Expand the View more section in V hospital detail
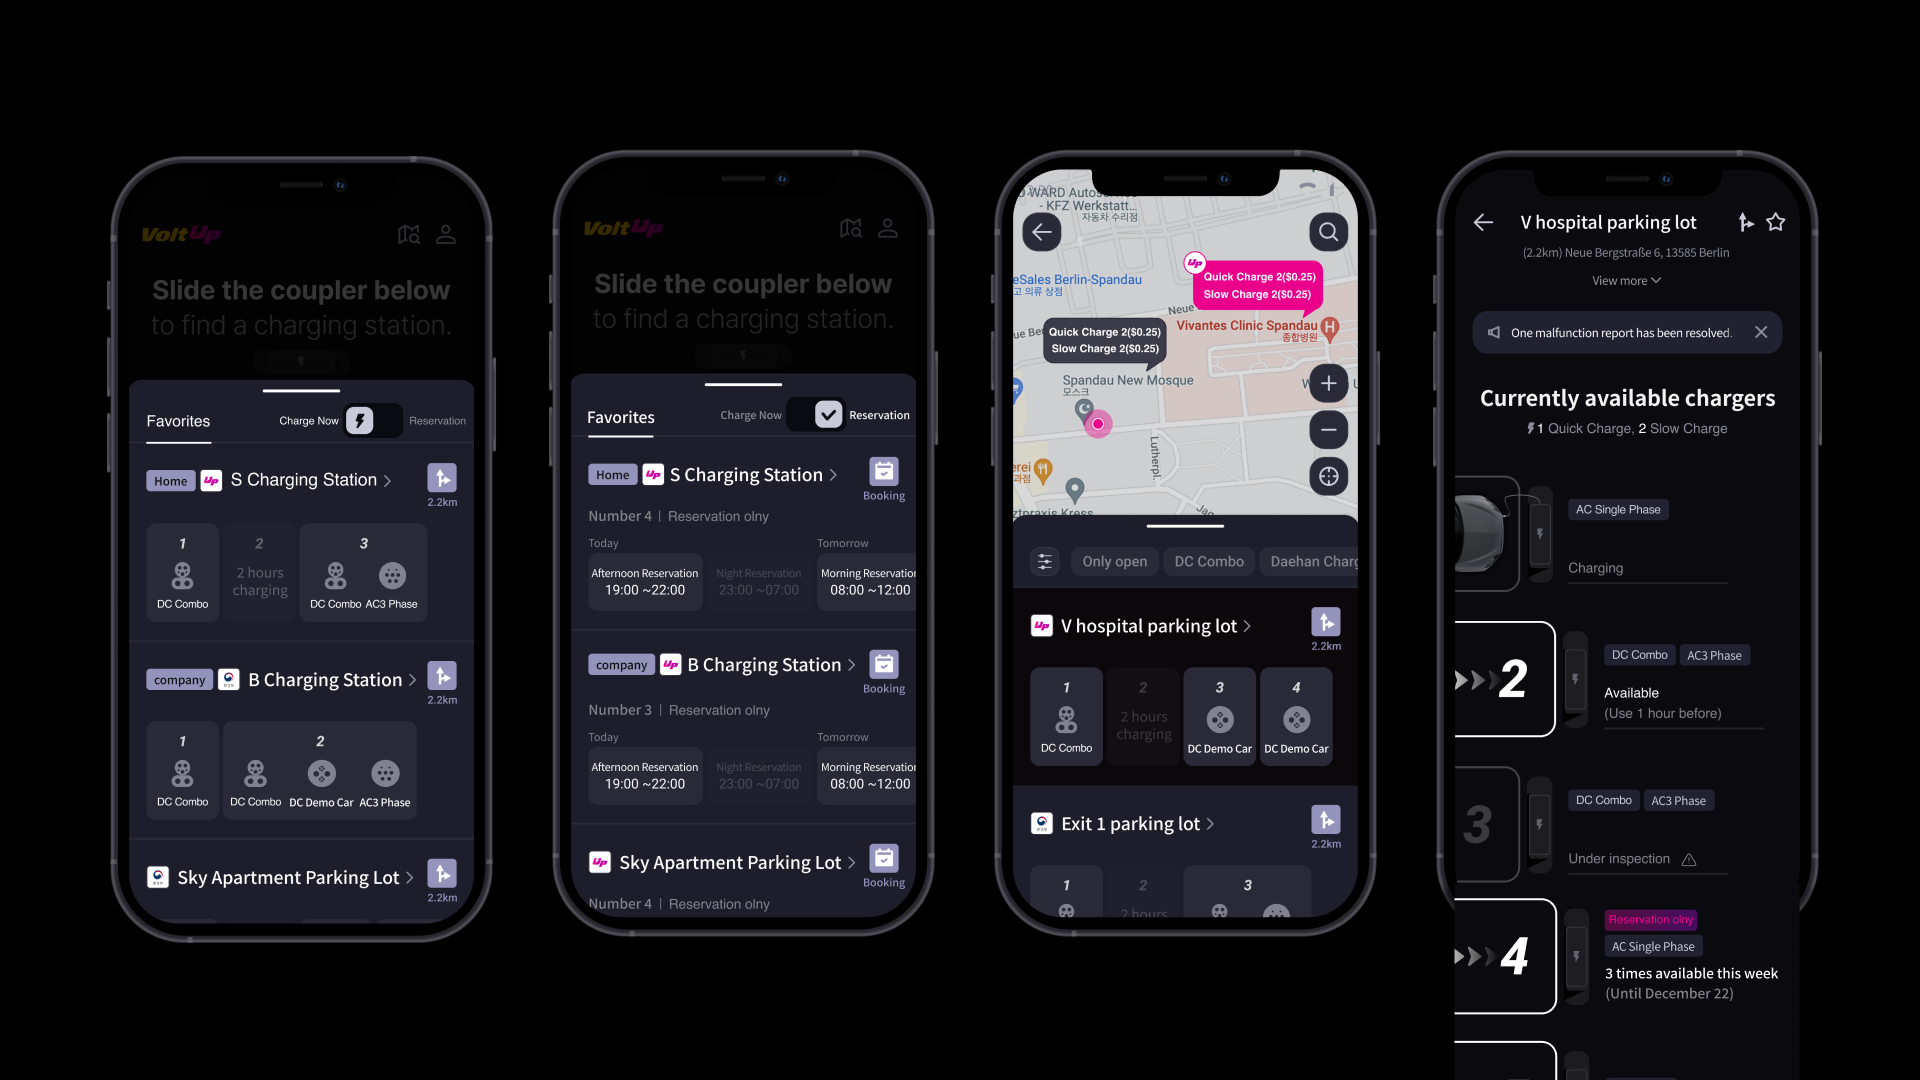This screenshot has width=1920, height=1080. [1627, 280]
